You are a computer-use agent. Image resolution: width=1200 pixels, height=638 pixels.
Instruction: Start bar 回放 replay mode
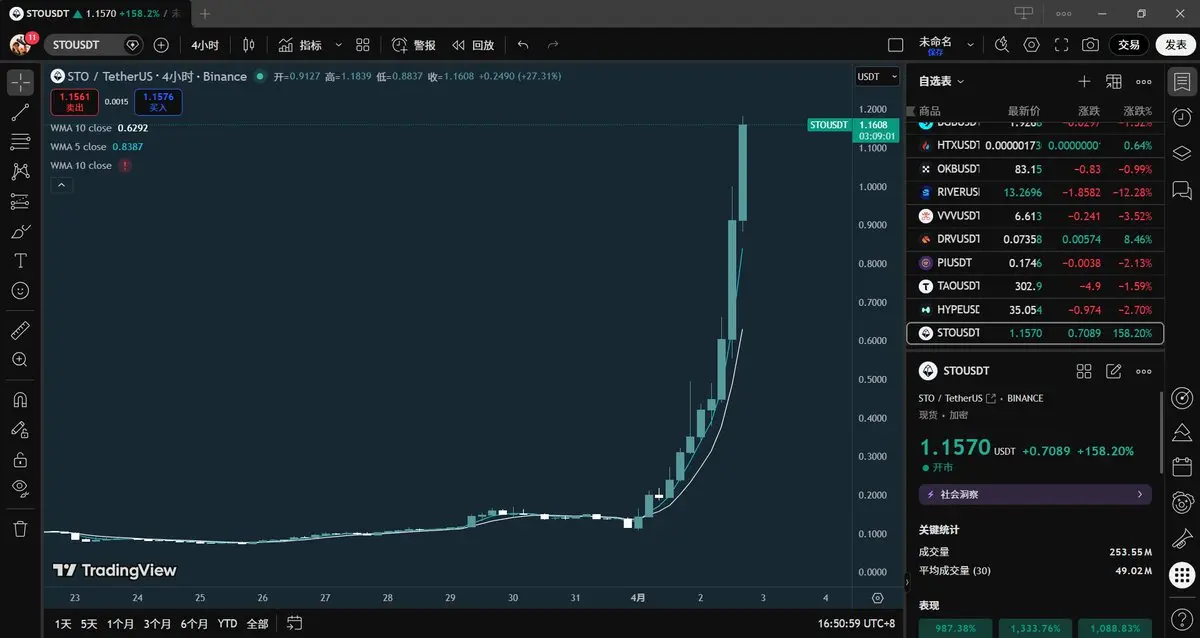[473, 45]
